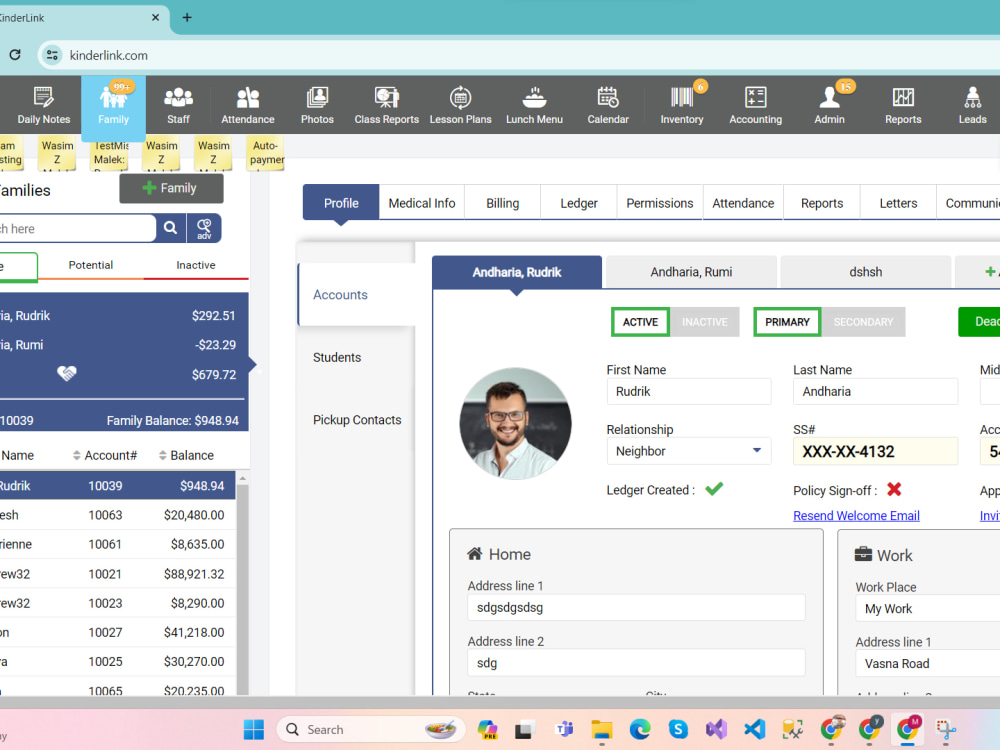Open the Students section

[x=337, y=358]
